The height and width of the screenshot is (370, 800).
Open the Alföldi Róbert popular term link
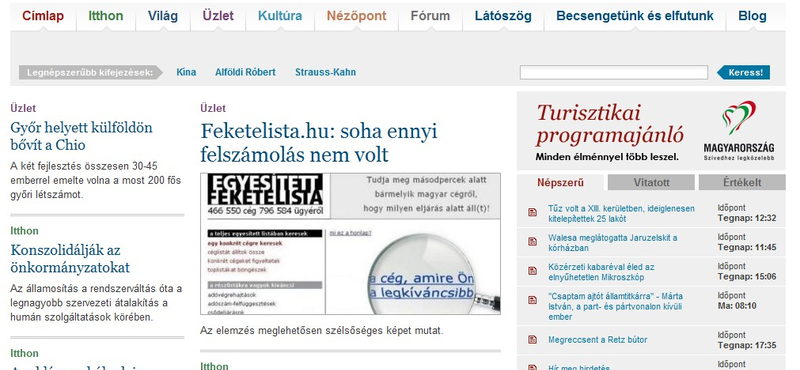click(245, 72)
